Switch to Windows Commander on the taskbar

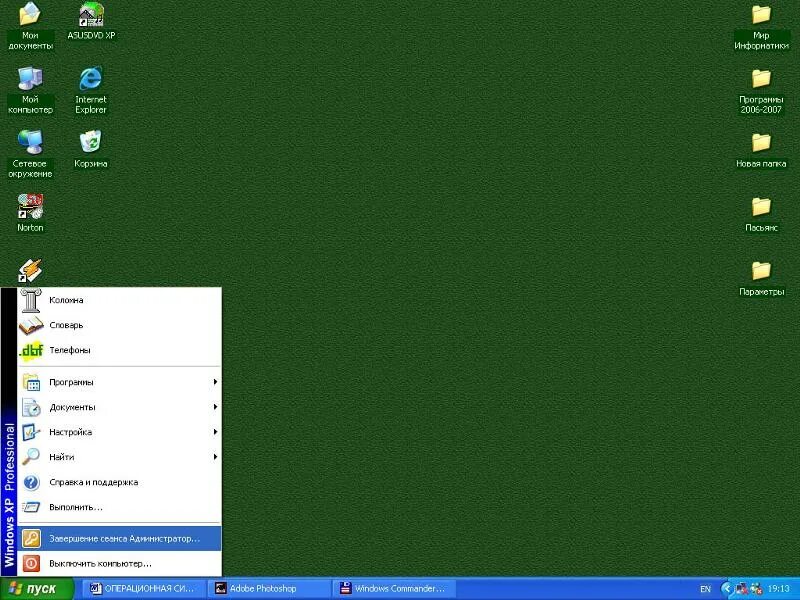point(394,589)
